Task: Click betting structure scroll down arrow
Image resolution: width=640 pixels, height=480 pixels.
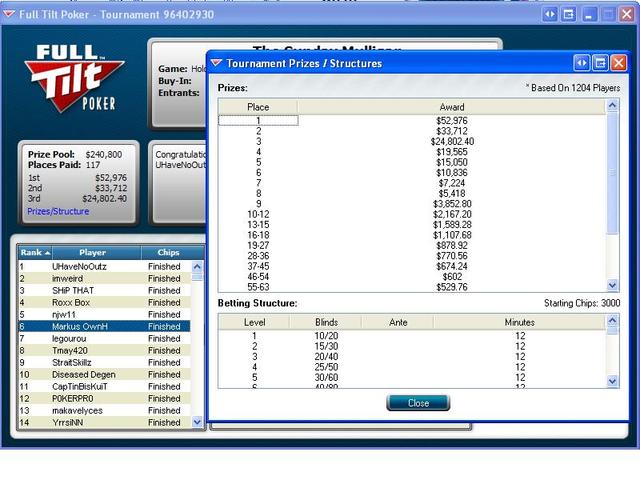Action: 612,381
